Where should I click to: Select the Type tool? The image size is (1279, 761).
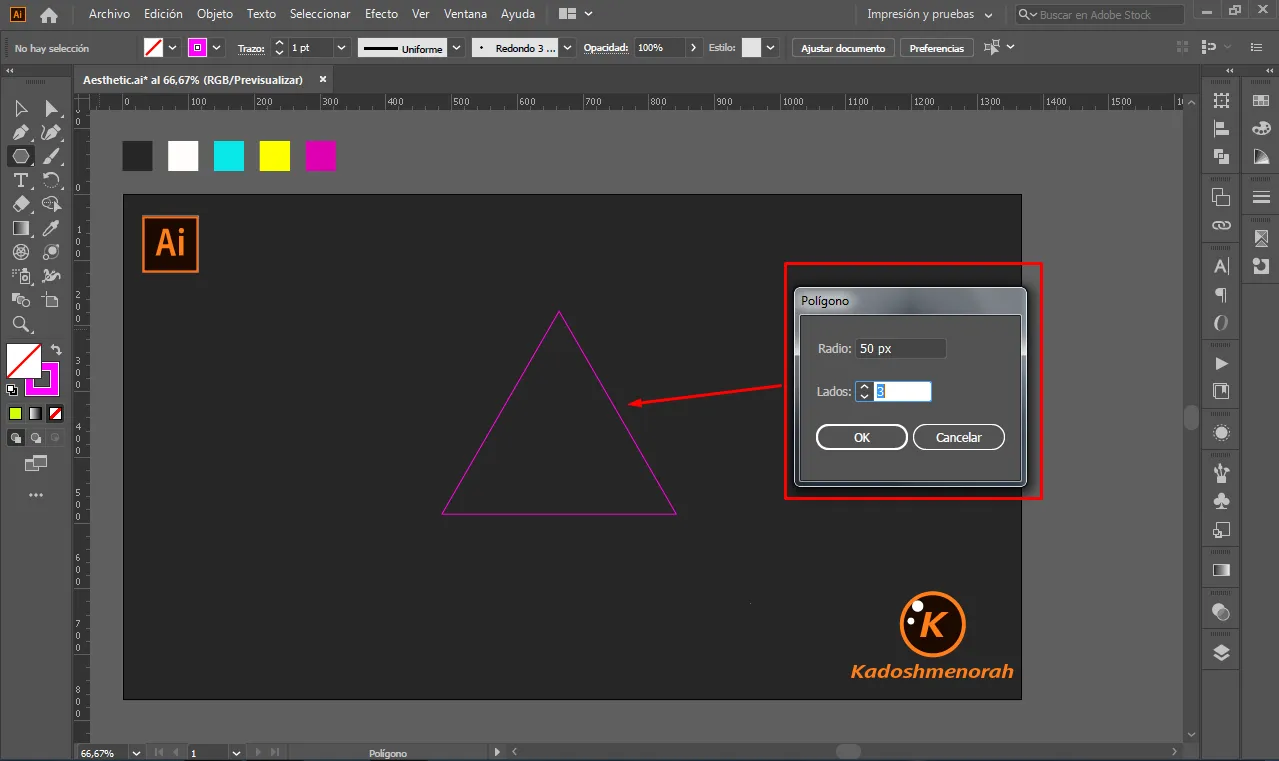20,180
